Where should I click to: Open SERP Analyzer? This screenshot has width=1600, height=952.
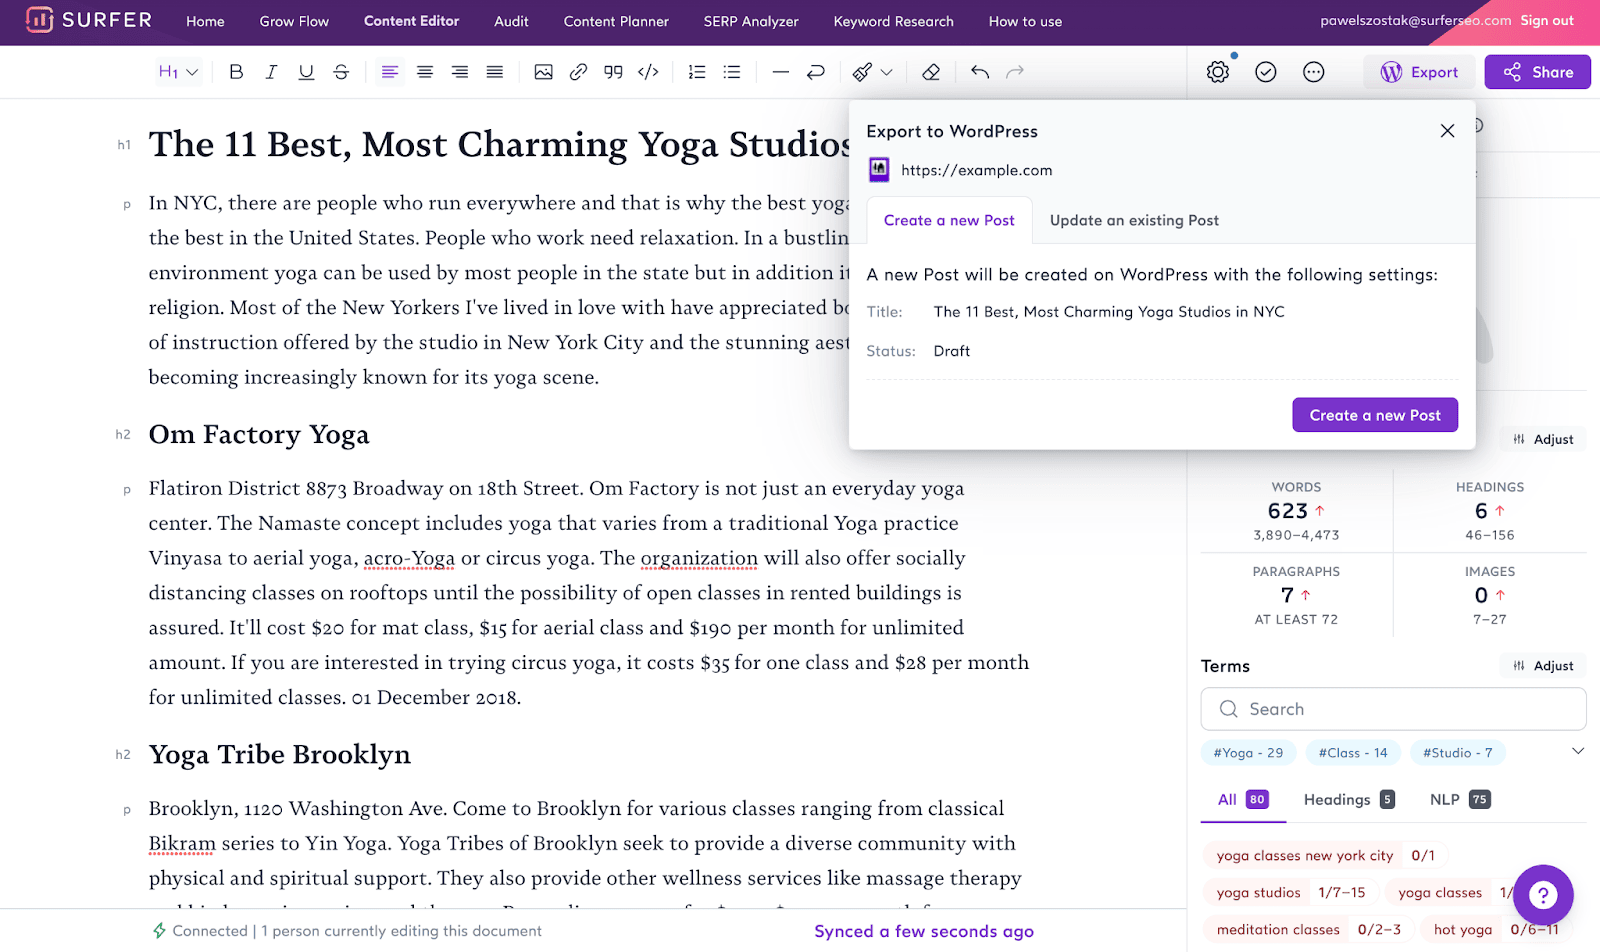click(x=751, y=21)
